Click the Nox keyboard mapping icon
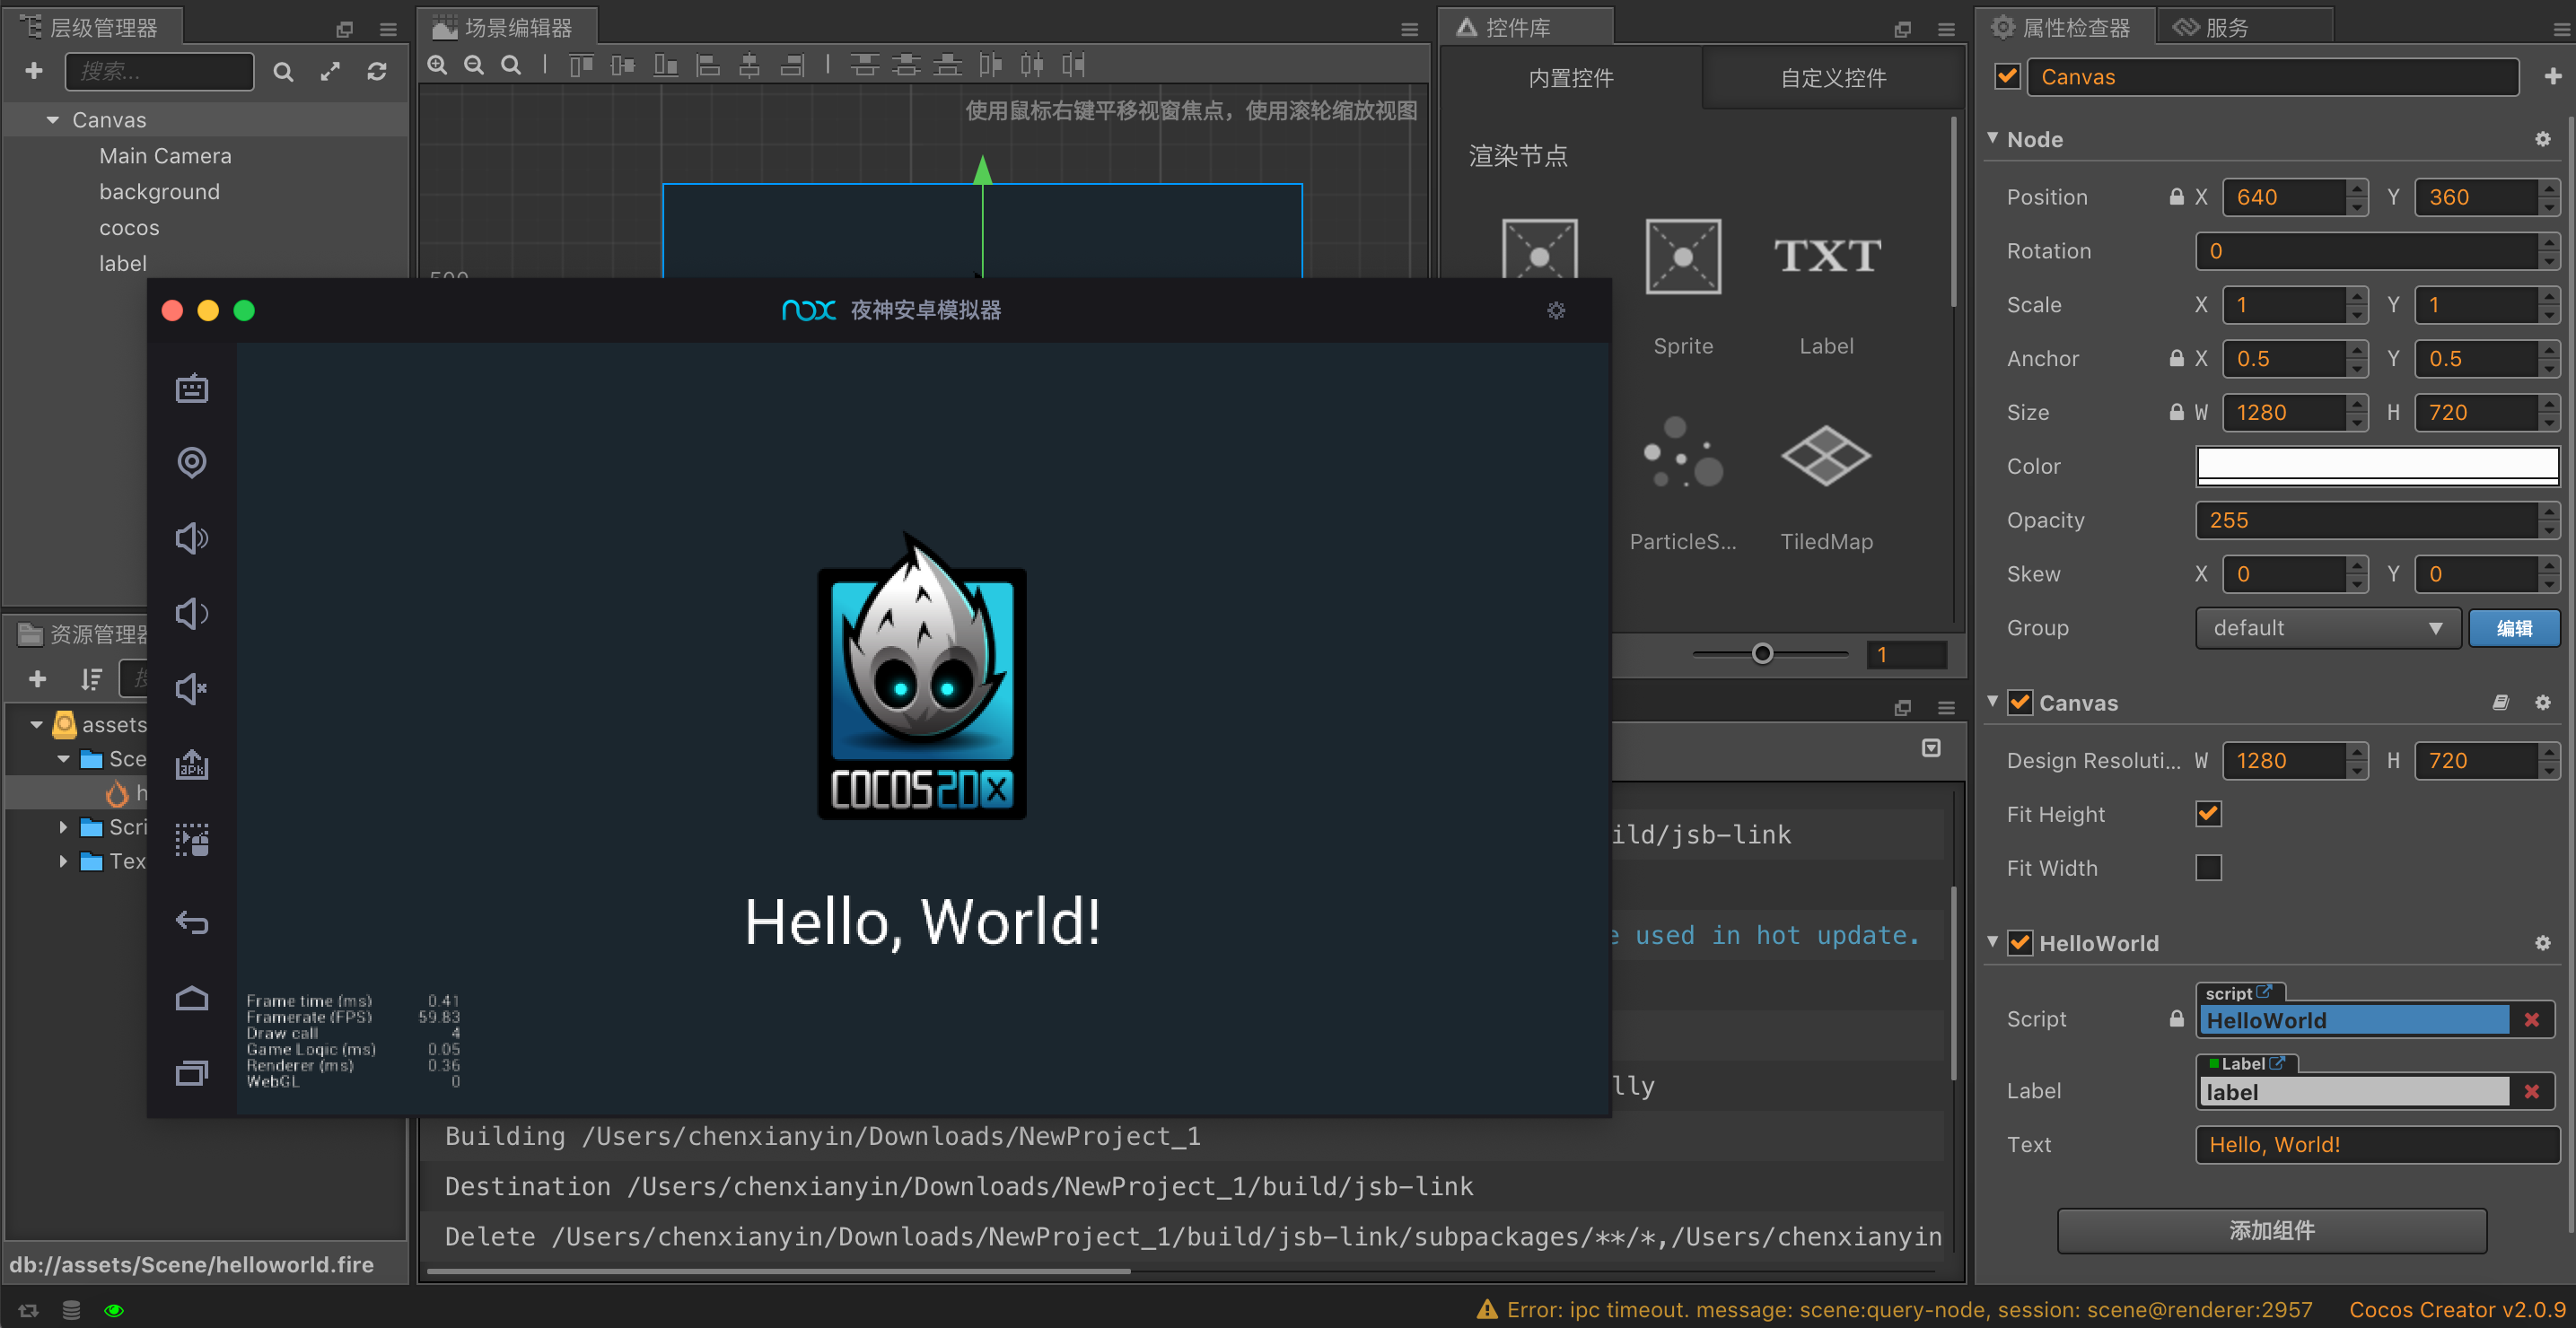The height and width of the screenshot is (1328, 2576). [191, 388]
